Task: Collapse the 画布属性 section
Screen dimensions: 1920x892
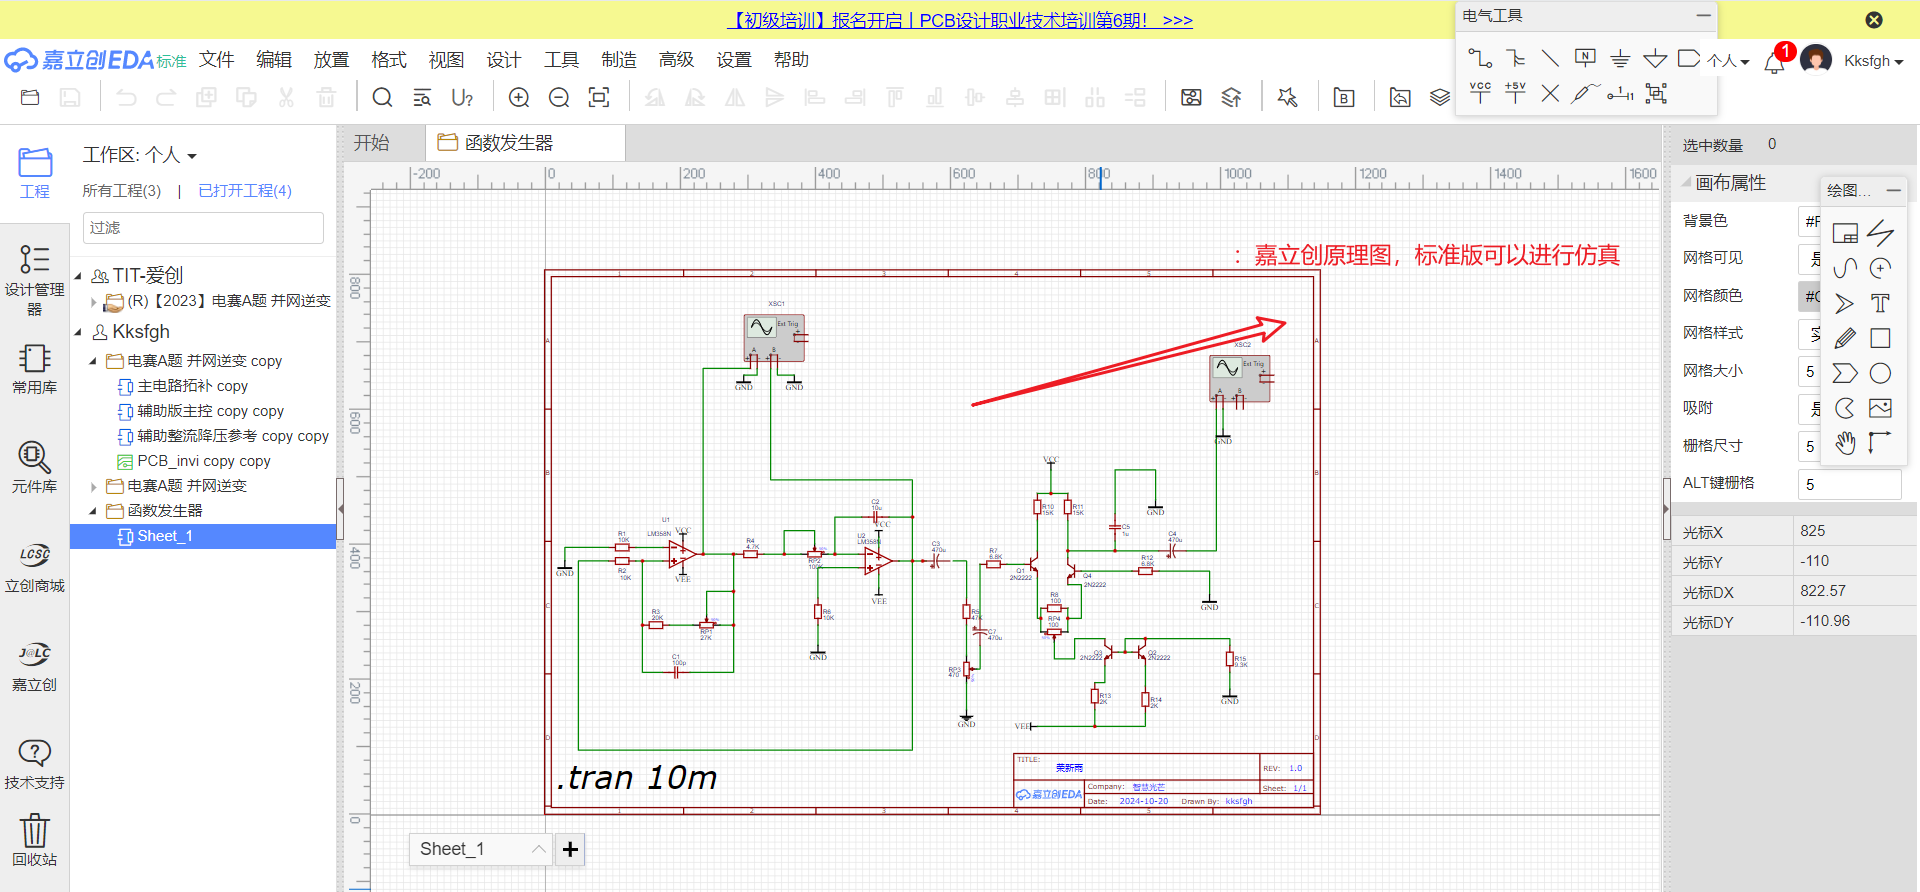Action: pos(1686,183)
